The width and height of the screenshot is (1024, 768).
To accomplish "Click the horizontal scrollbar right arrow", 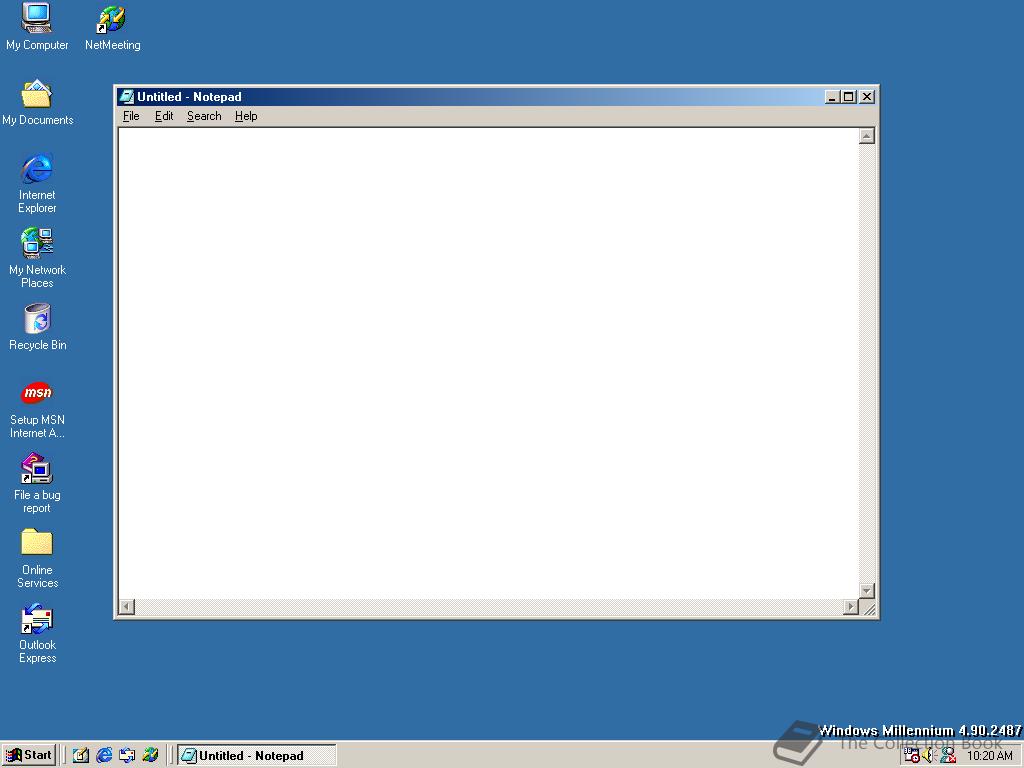I will click(x=850, y=607).
